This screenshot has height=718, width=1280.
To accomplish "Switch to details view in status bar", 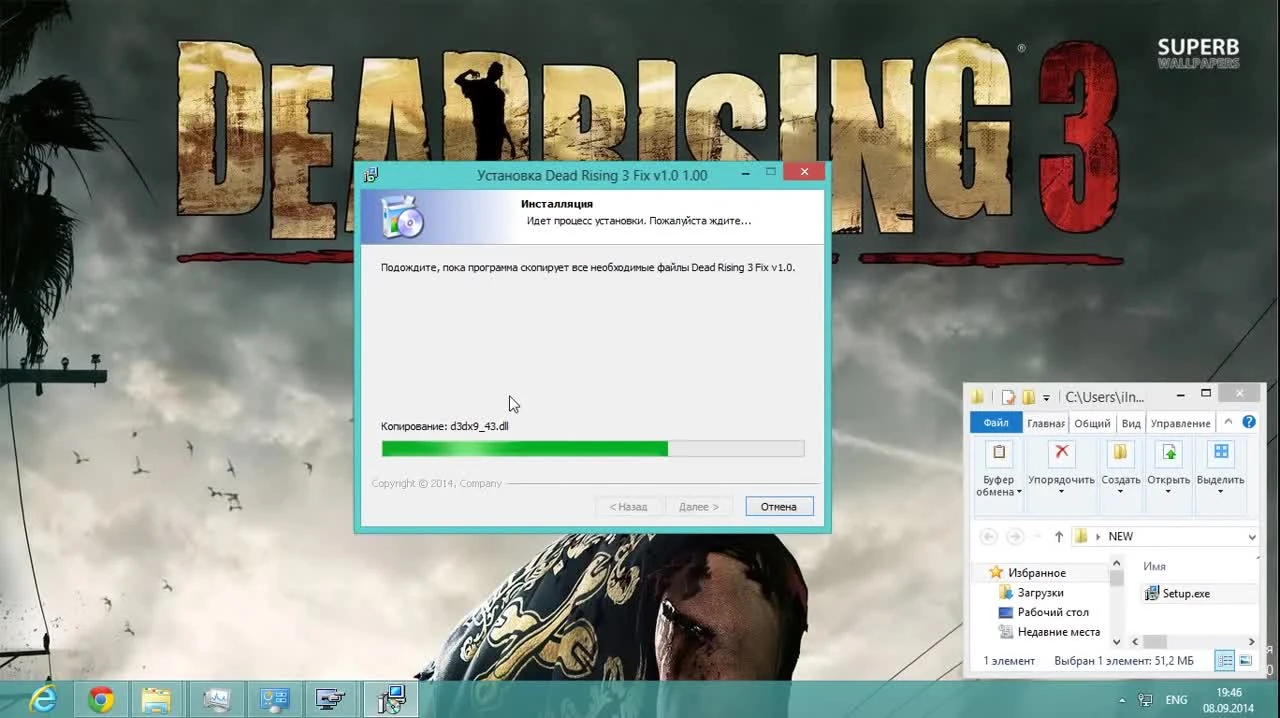I will tap(1223, 658).
